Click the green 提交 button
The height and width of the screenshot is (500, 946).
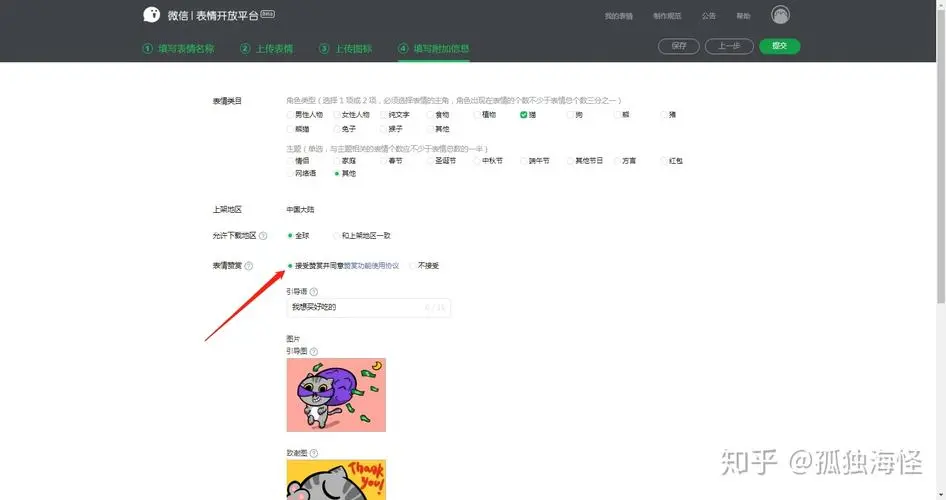[779, 46]
